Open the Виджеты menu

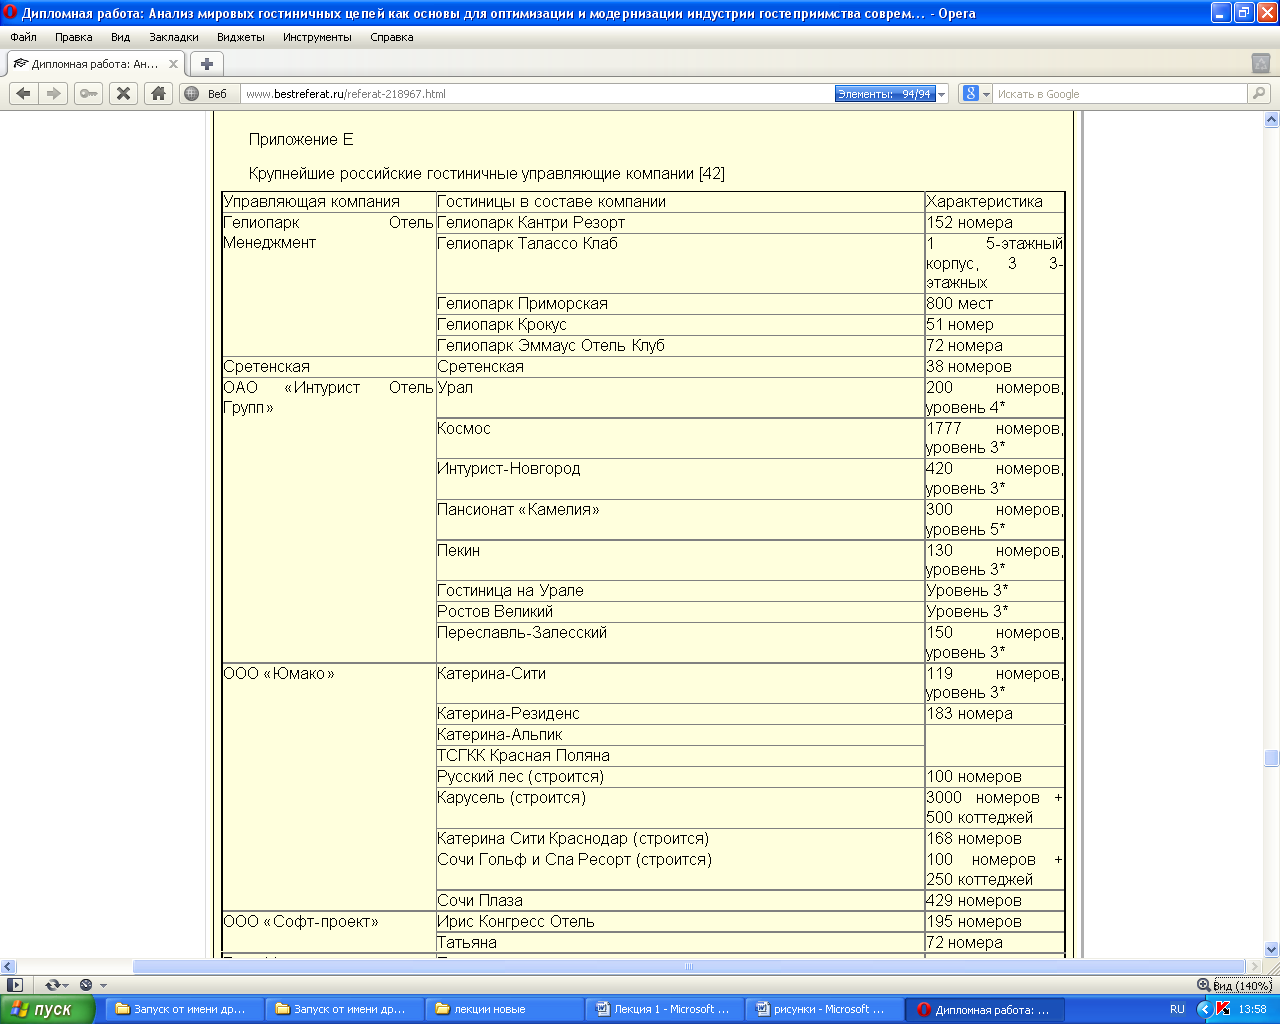241,37
